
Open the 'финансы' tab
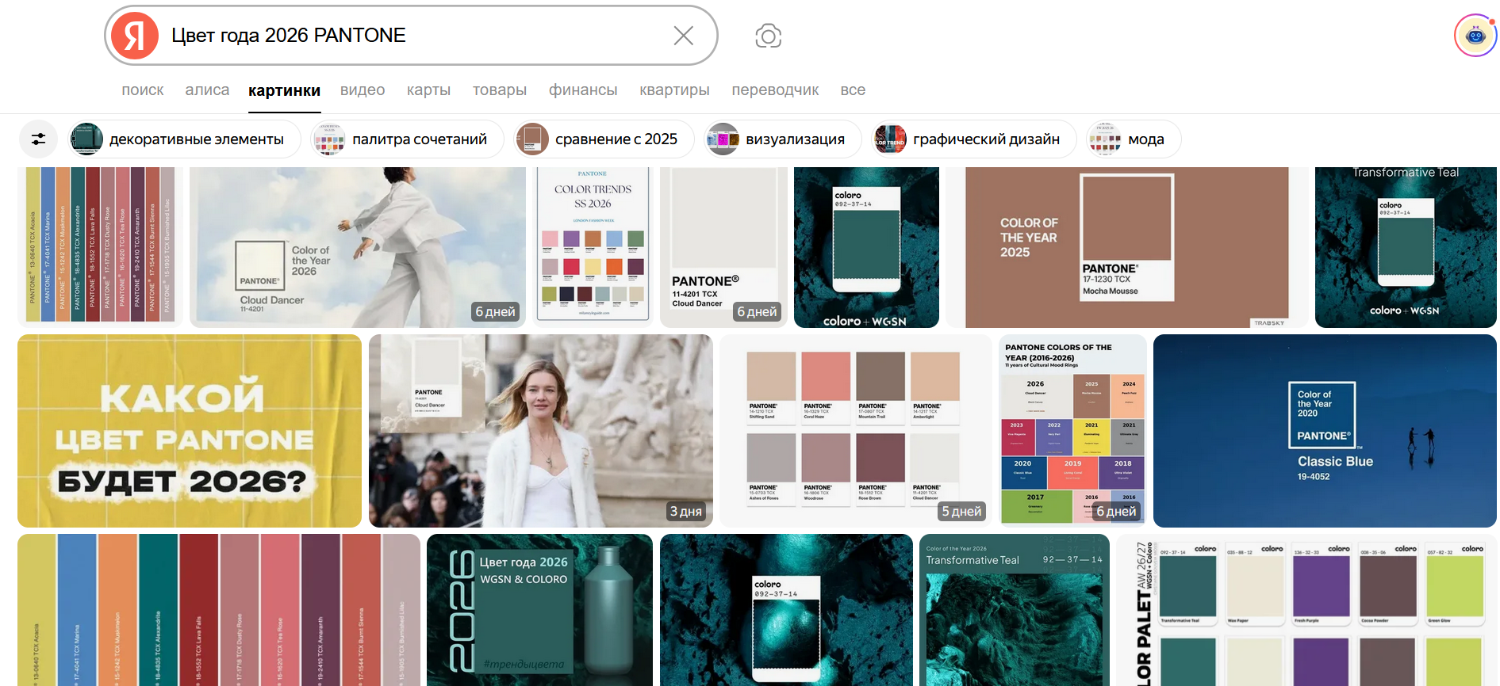583,90
